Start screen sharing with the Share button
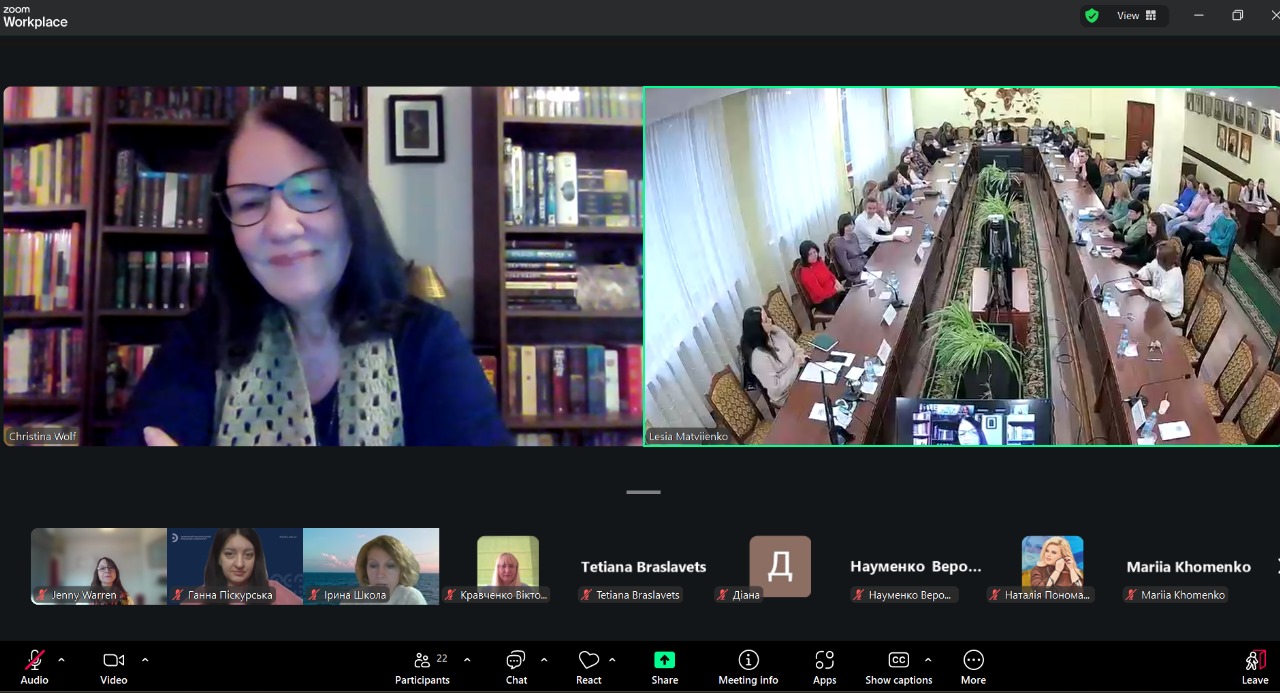The image size is (1280, 693). (664, 667)
